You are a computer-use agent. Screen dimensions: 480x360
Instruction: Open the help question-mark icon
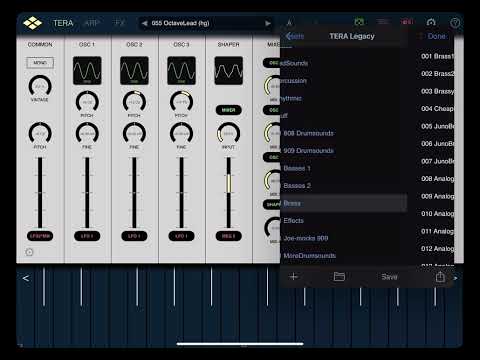455,23
